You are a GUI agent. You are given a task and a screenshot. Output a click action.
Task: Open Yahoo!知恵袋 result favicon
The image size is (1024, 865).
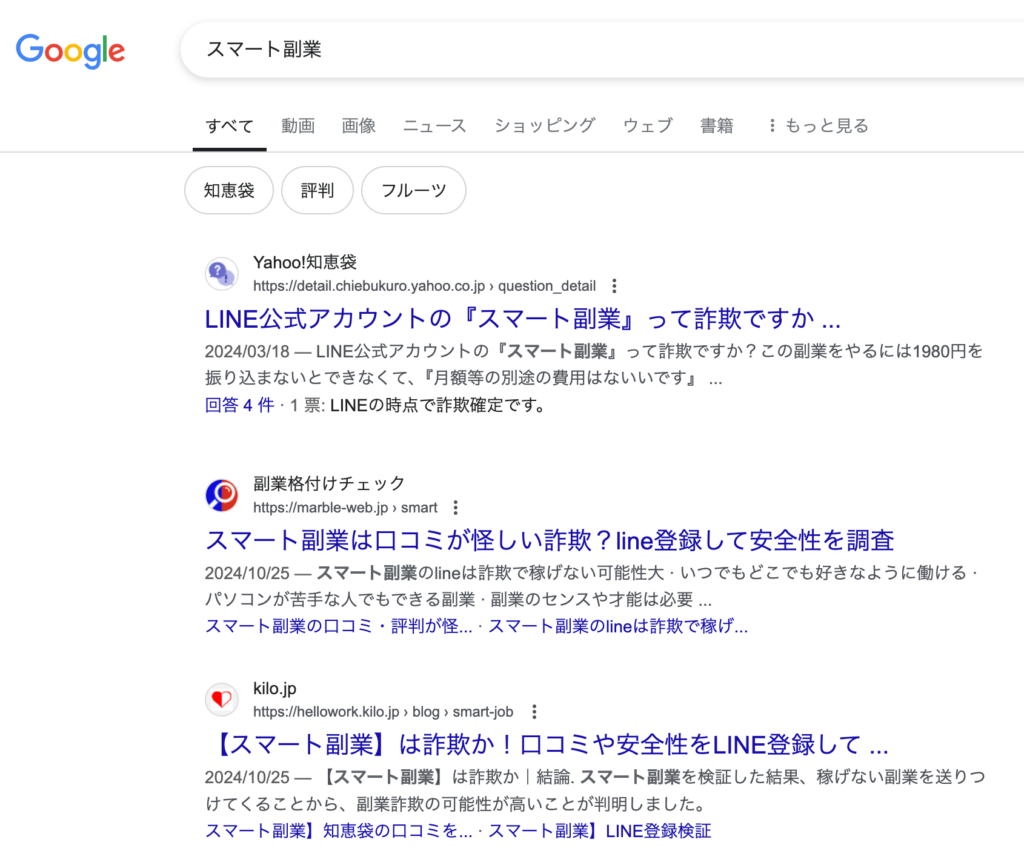click(x=222, y=274)
